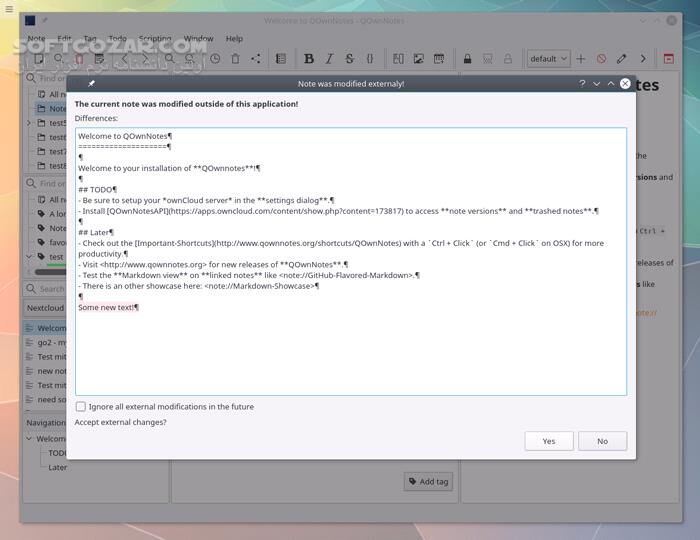
Task: Close the modified externally dialog
Action: click(625, 83)
